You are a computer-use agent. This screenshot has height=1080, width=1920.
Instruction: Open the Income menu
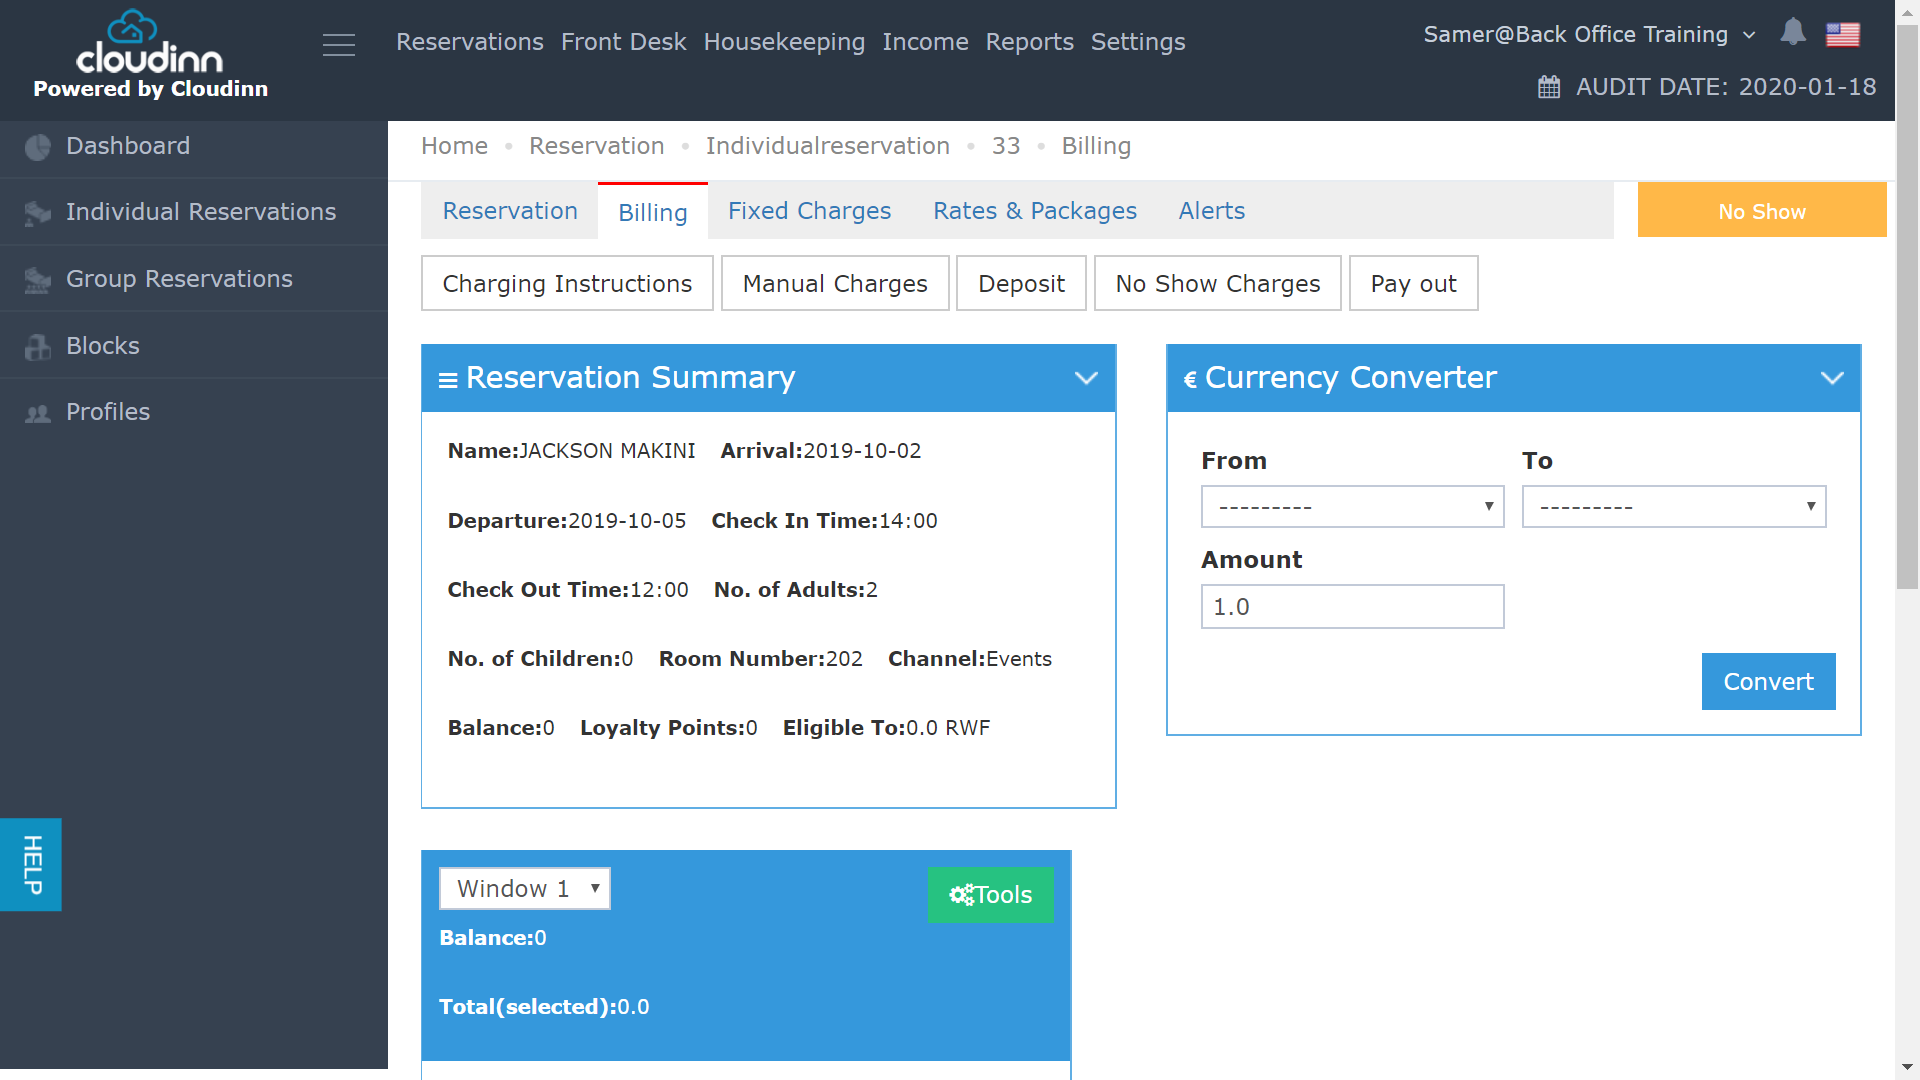(925, 42)
